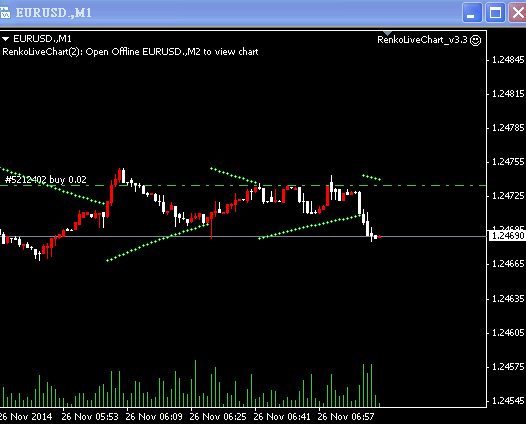The height and width of the screenshot is (424, 526).
Task: Click the chart window icon in title bar
Action: (5, 13)
